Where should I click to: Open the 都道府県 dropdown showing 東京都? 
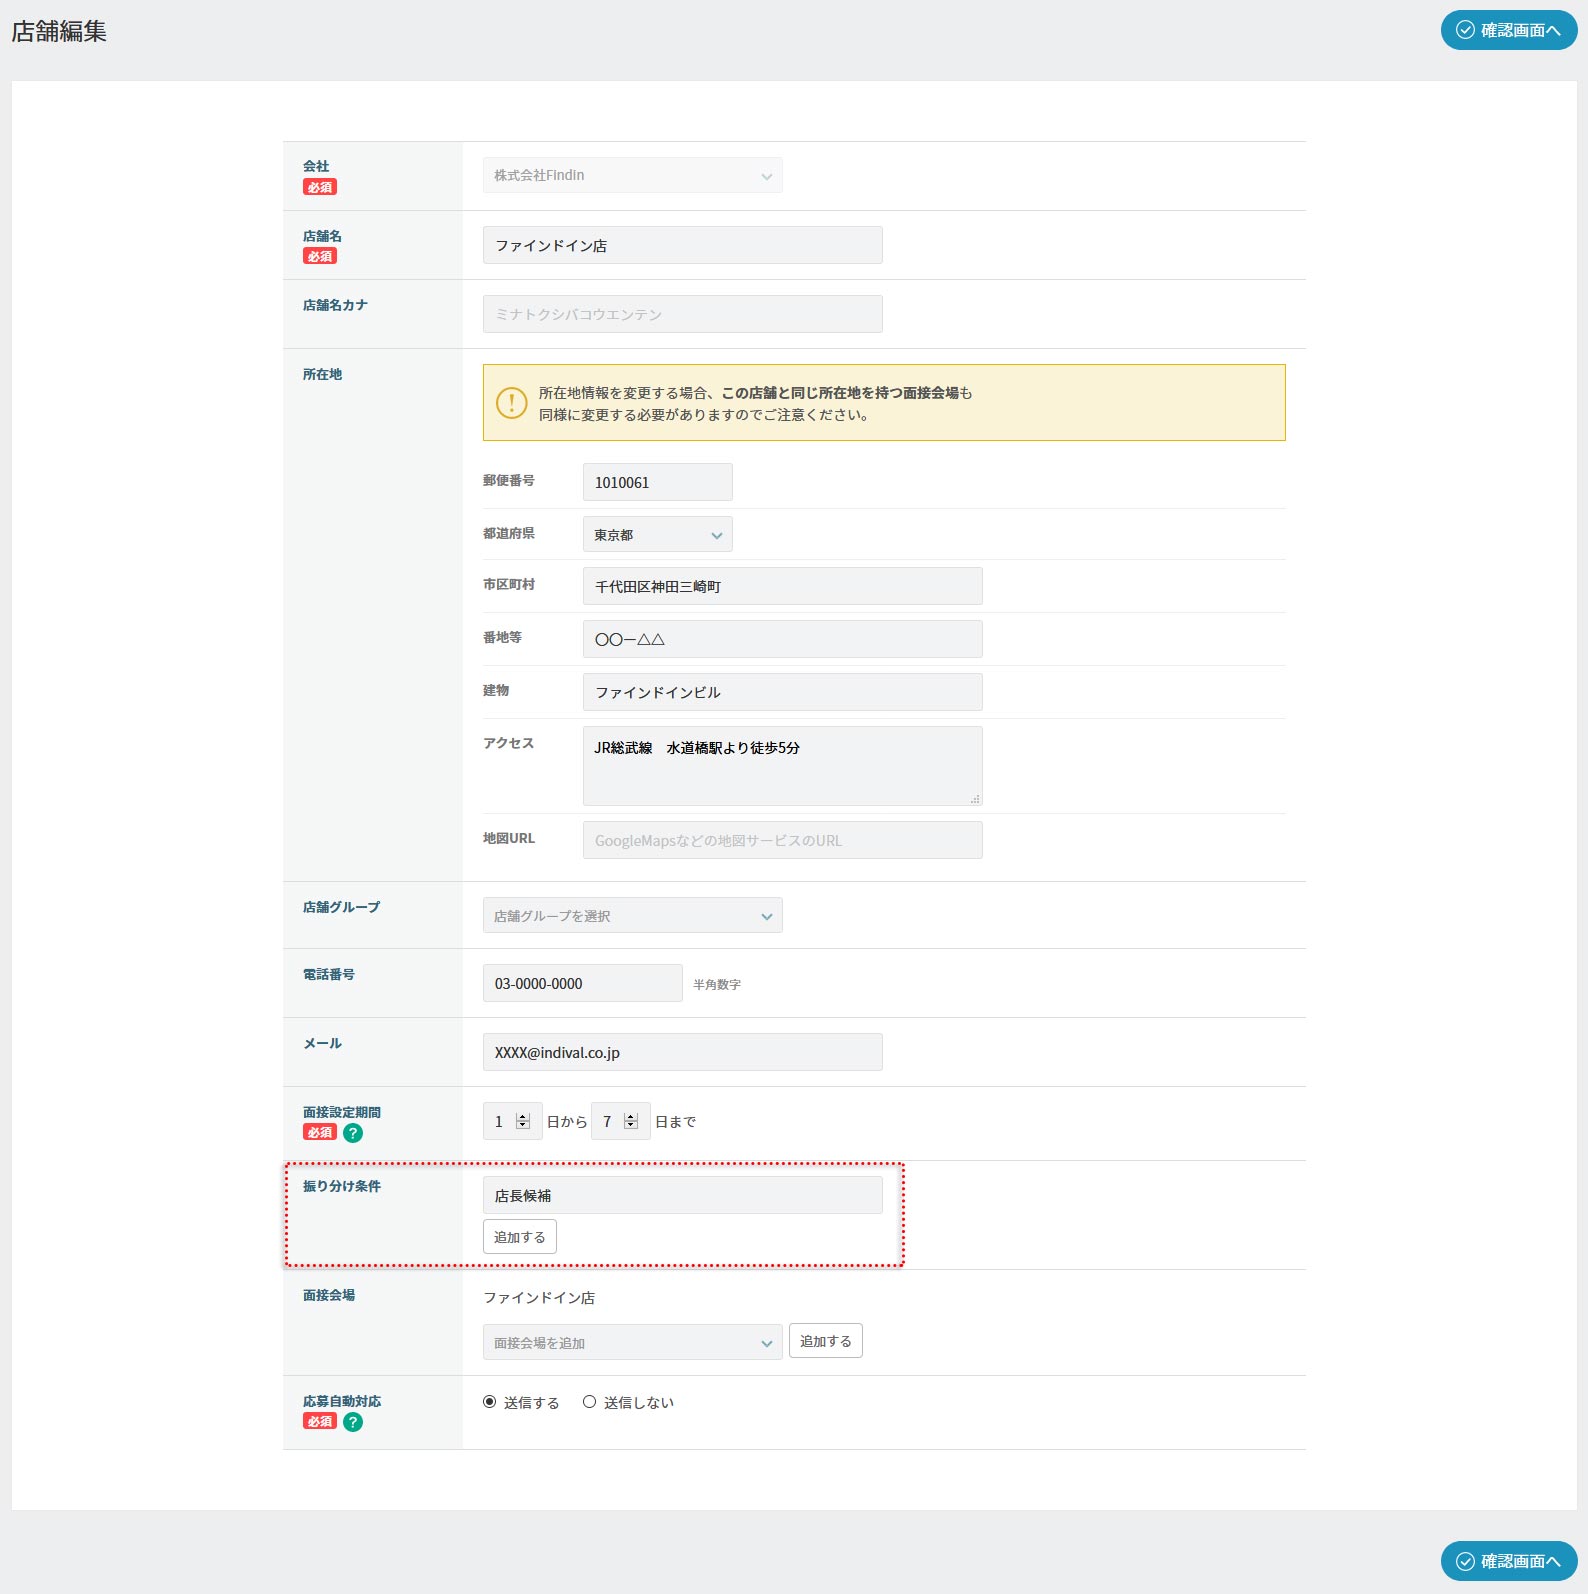click(x=657, y=535)
